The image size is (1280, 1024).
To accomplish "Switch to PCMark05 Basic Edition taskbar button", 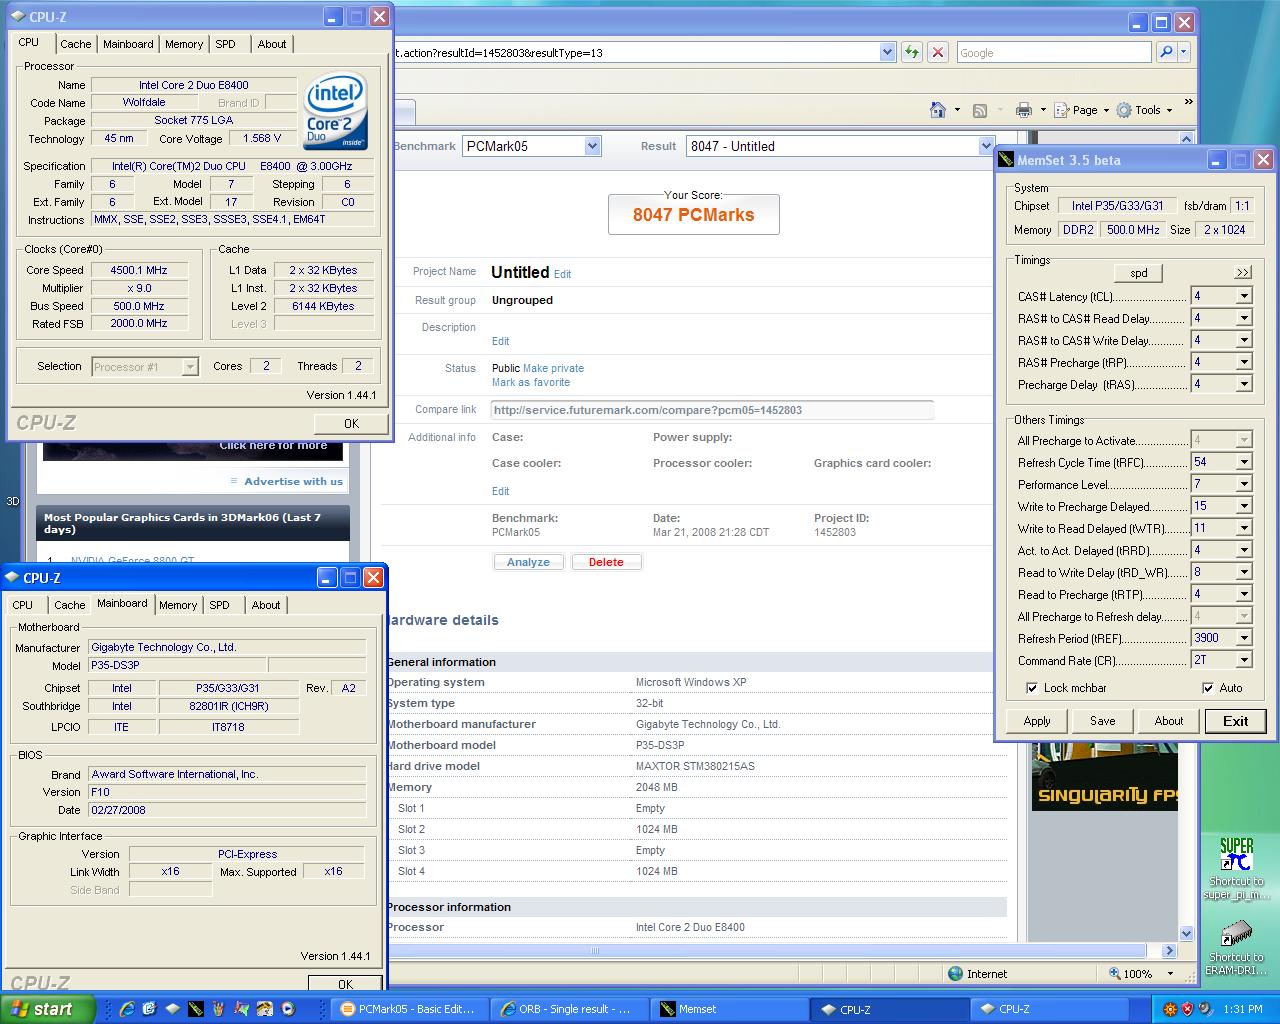I will (x=408, y=1009).
